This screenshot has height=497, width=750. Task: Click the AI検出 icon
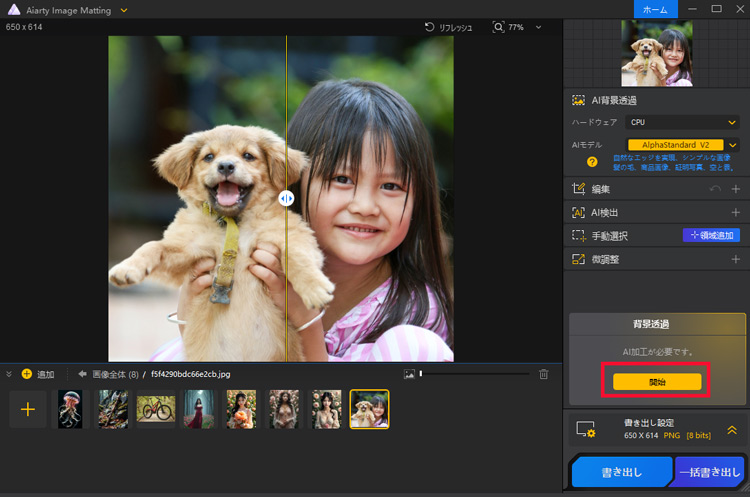click(x=578, y=212)
